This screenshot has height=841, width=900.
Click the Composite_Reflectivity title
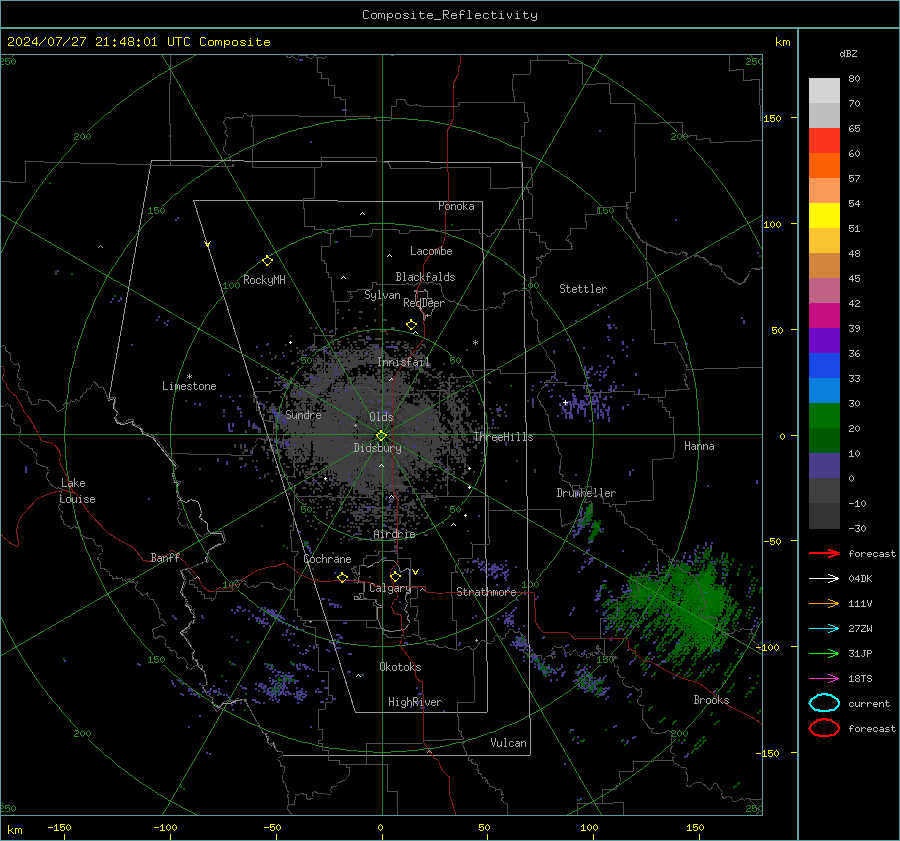pos(450,15)
